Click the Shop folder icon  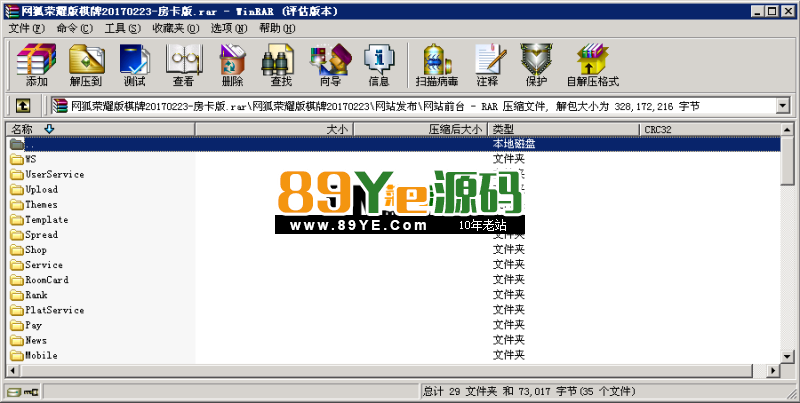click(17, 249)
